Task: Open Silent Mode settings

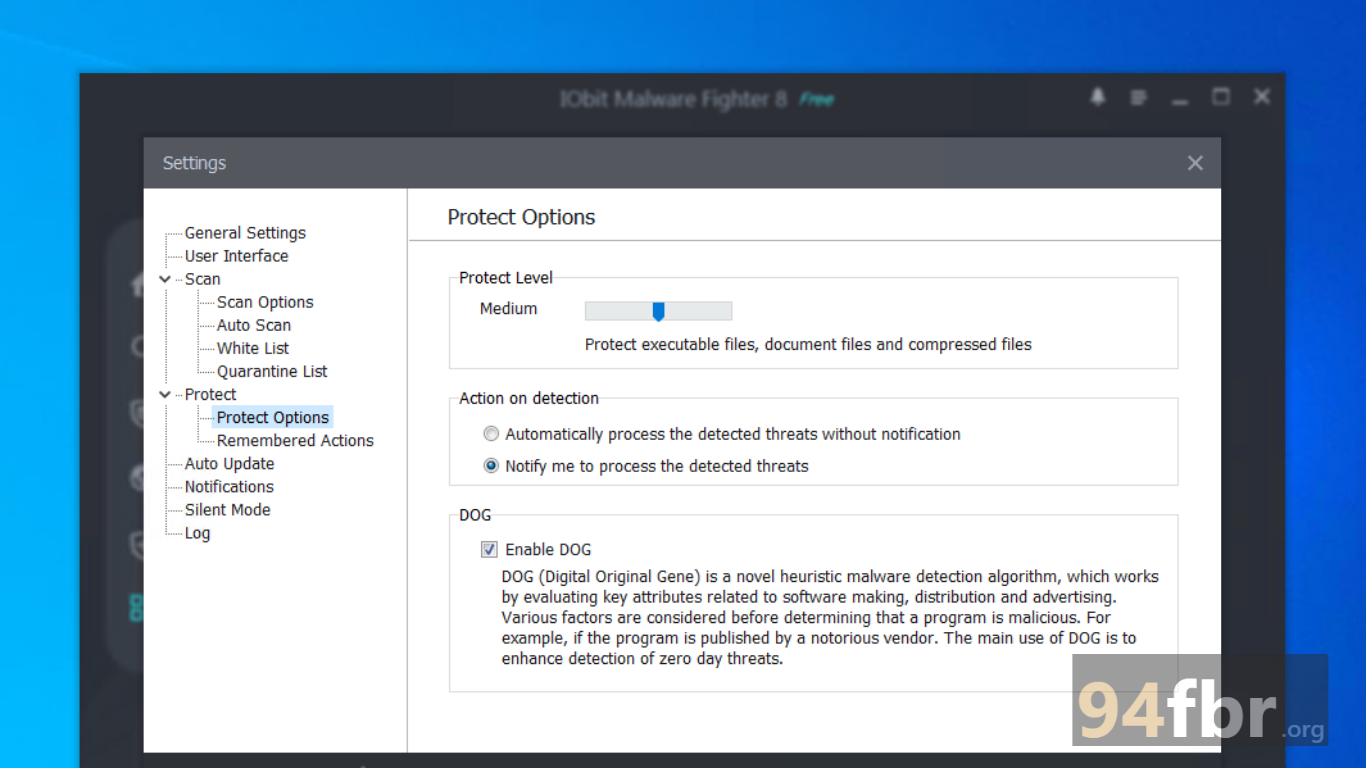Action: click(x=227, y=509)
